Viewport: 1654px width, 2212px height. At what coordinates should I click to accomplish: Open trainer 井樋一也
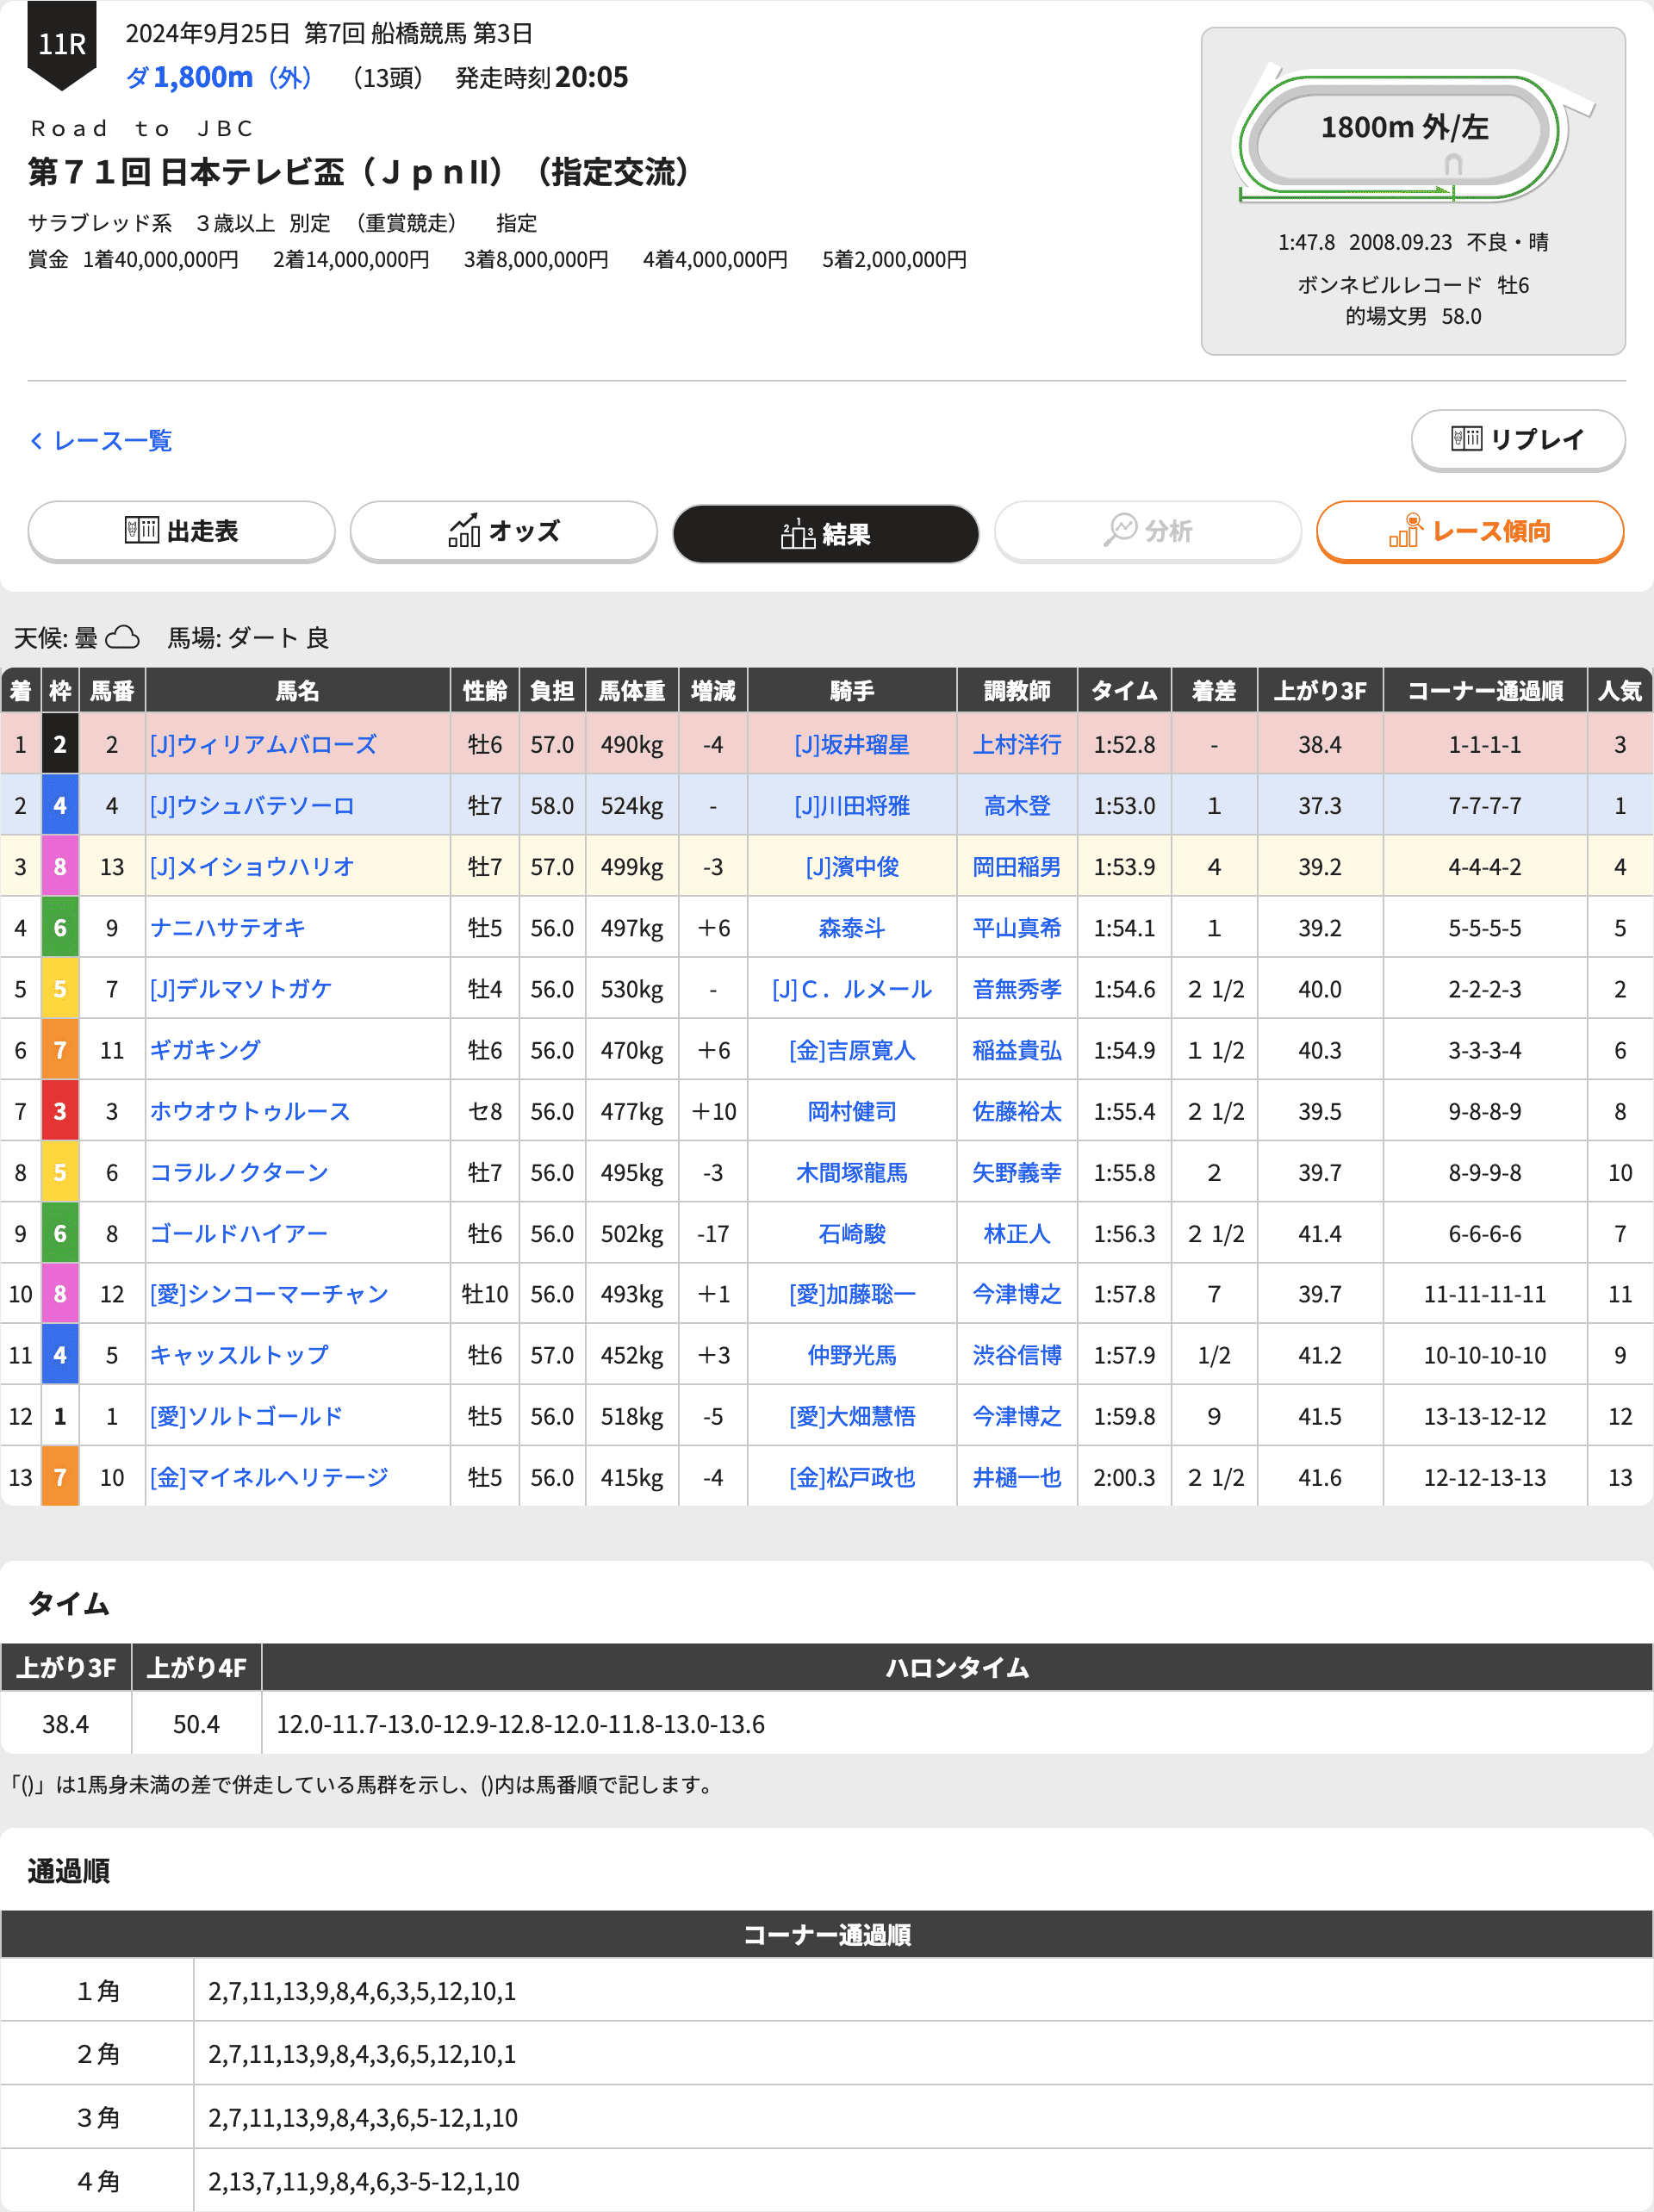(1017, 1476)
